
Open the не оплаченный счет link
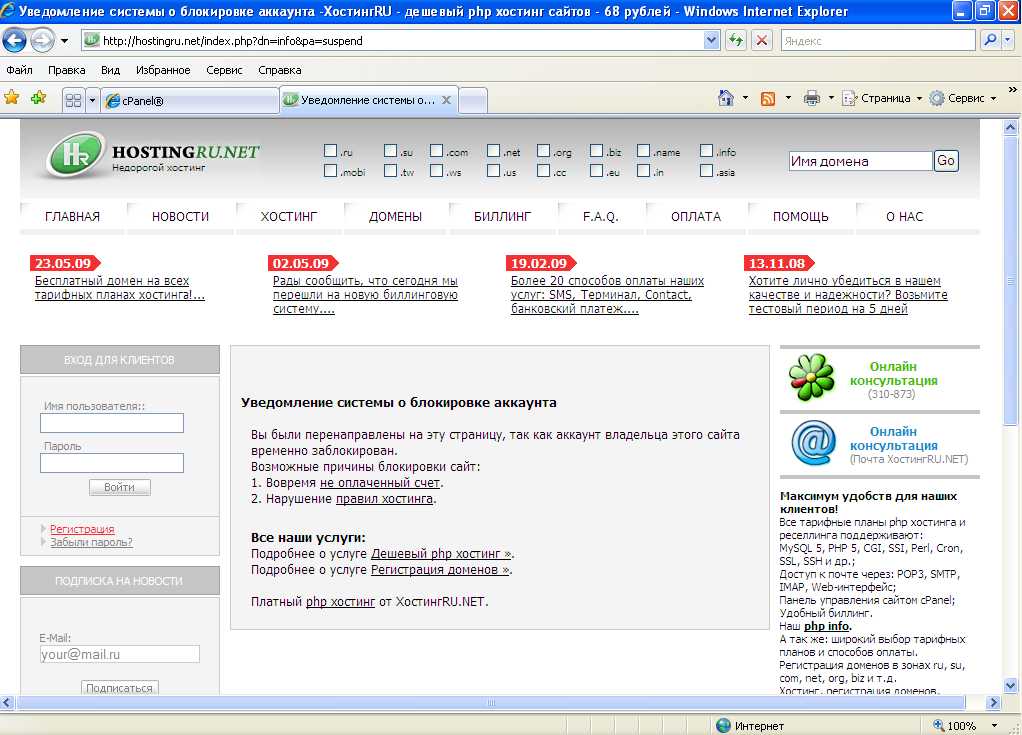(380, 483)
